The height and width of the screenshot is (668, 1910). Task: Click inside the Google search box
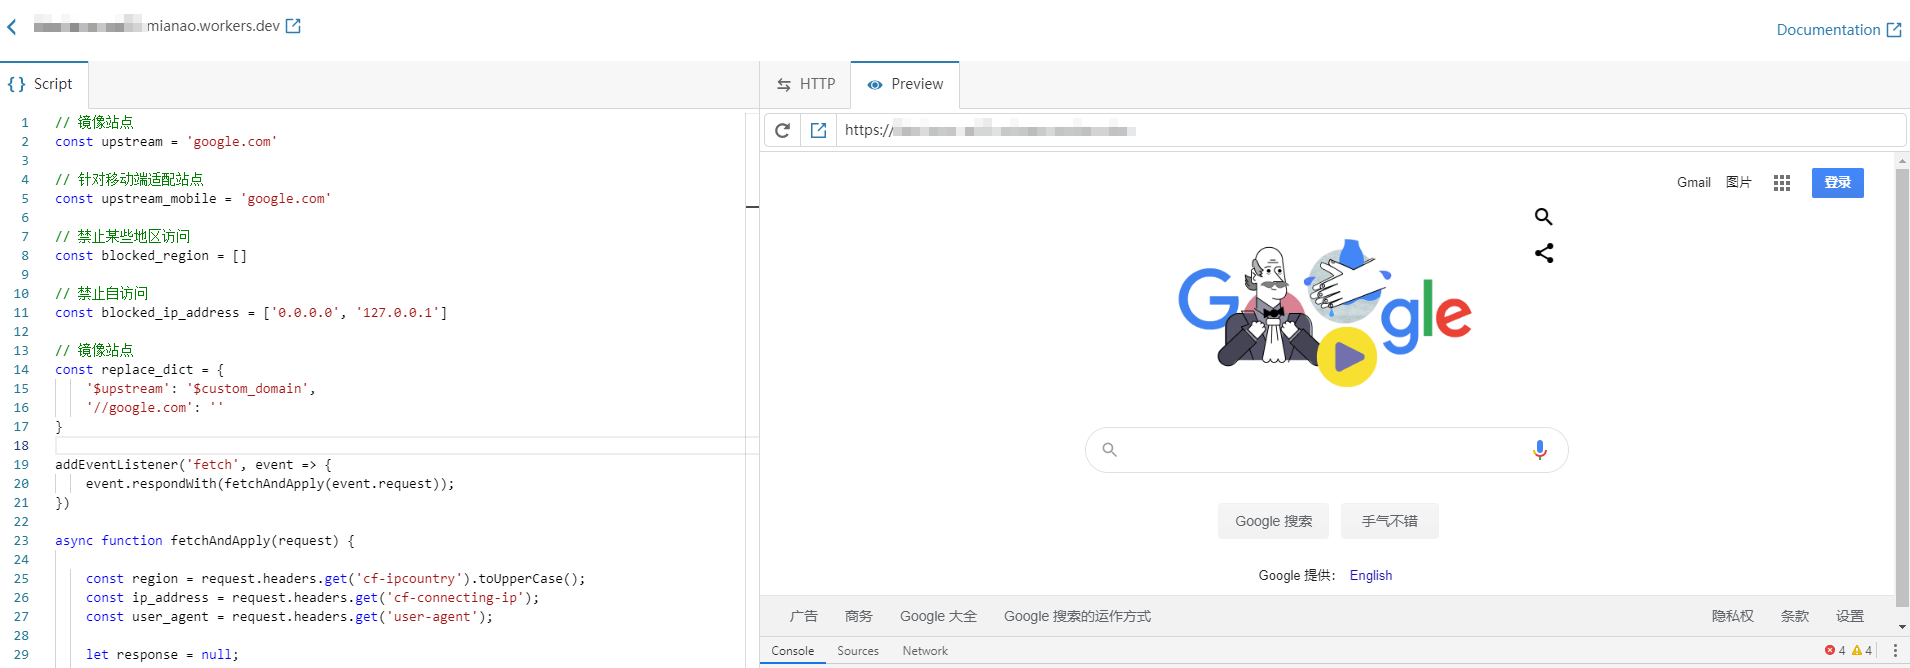coord(1326,450)
